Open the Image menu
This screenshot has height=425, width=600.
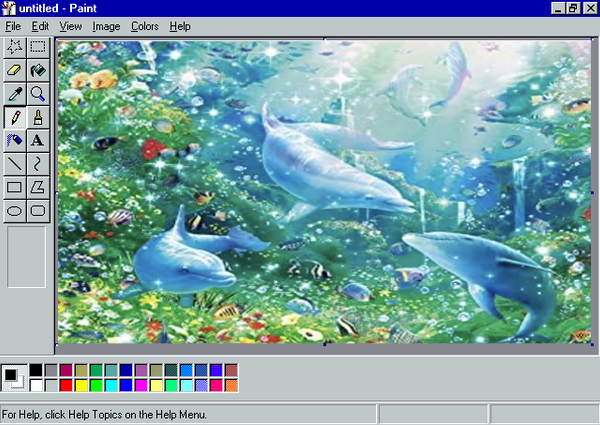click(x=106, y=26)
